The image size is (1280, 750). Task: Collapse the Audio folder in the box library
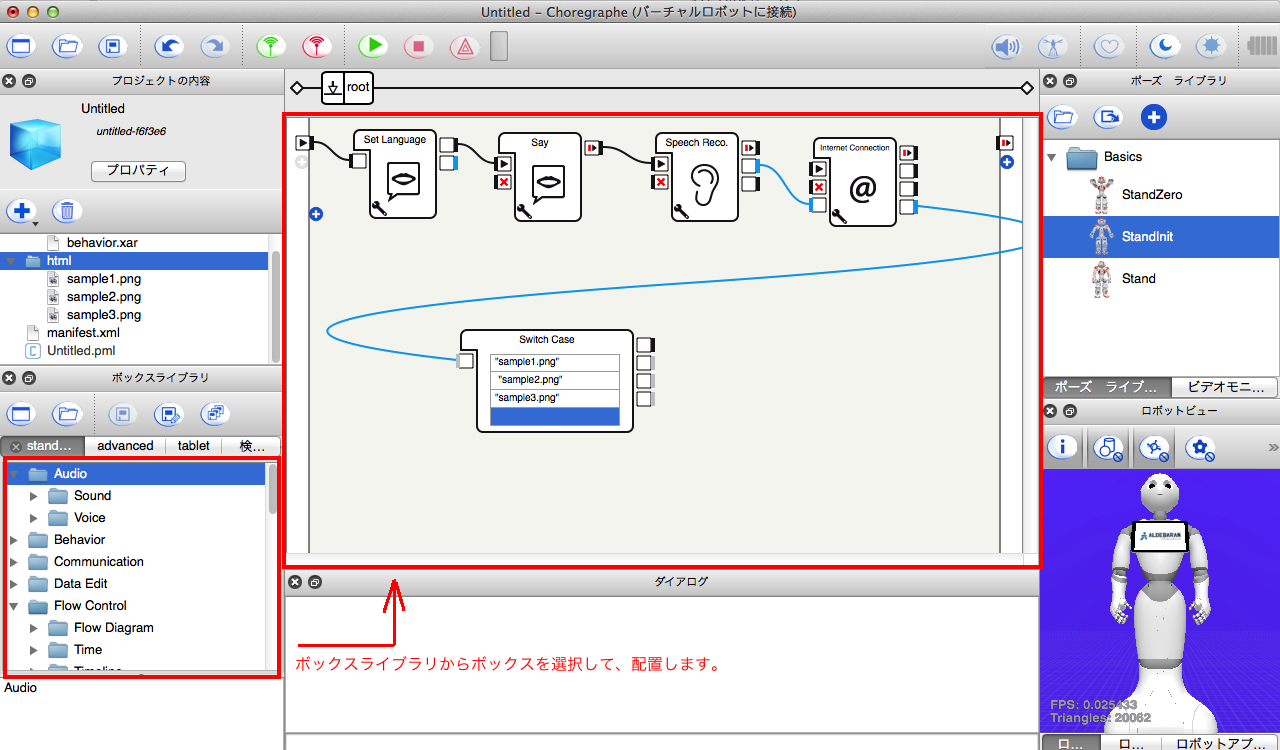pyautogui.click(x=14, y=474)
